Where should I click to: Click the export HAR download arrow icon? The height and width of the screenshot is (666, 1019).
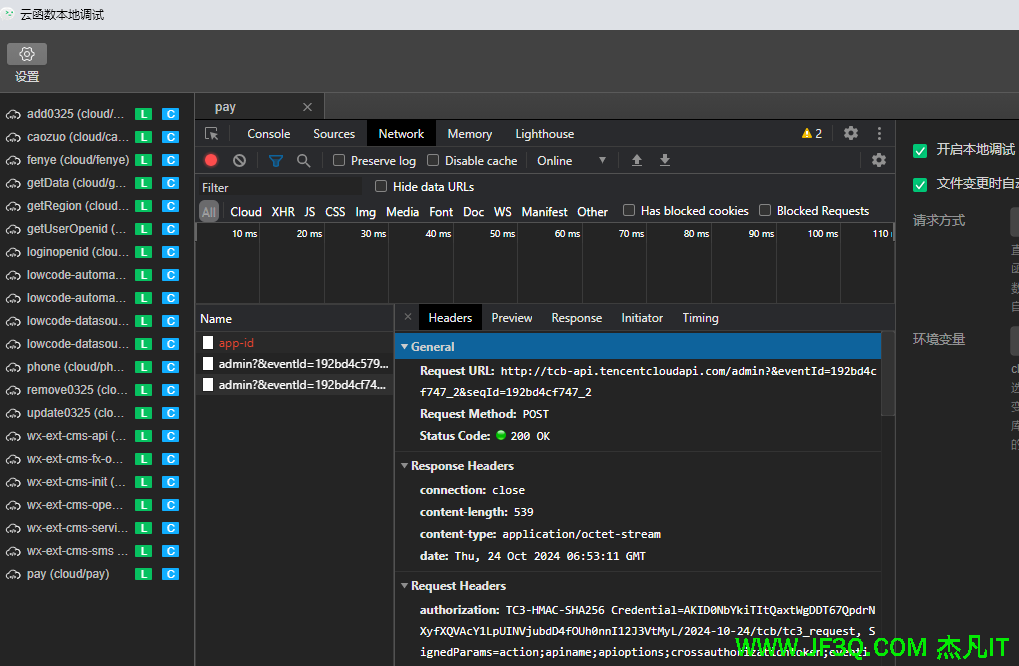665,160
